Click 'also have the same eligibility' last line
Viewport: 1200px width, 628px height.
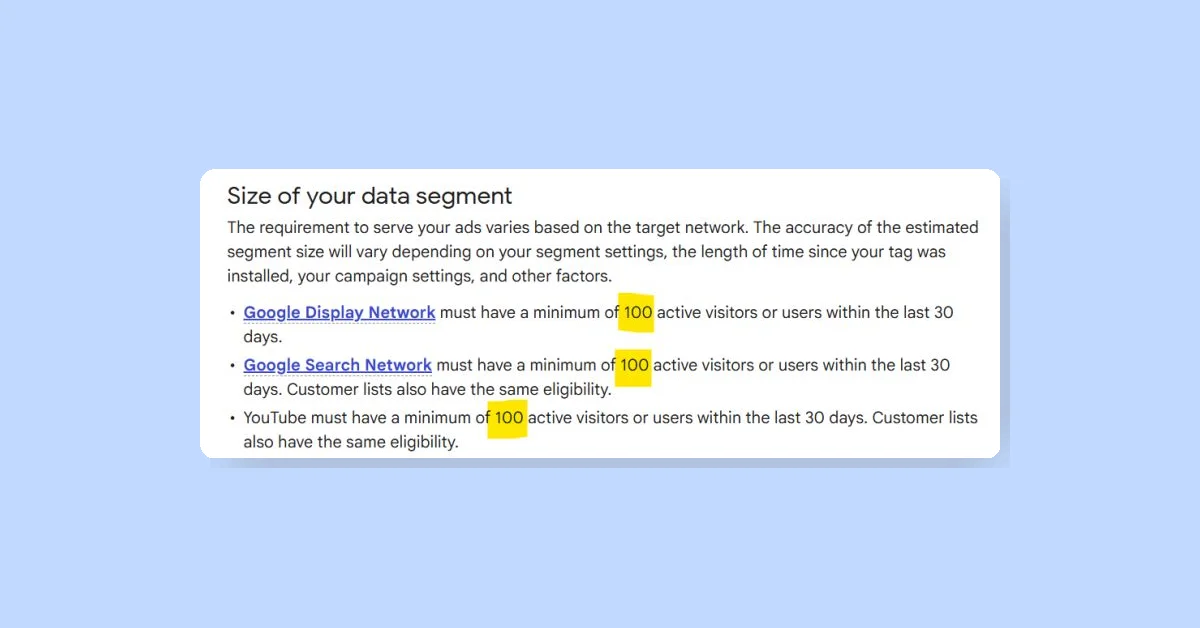click(x=351, y=442)
